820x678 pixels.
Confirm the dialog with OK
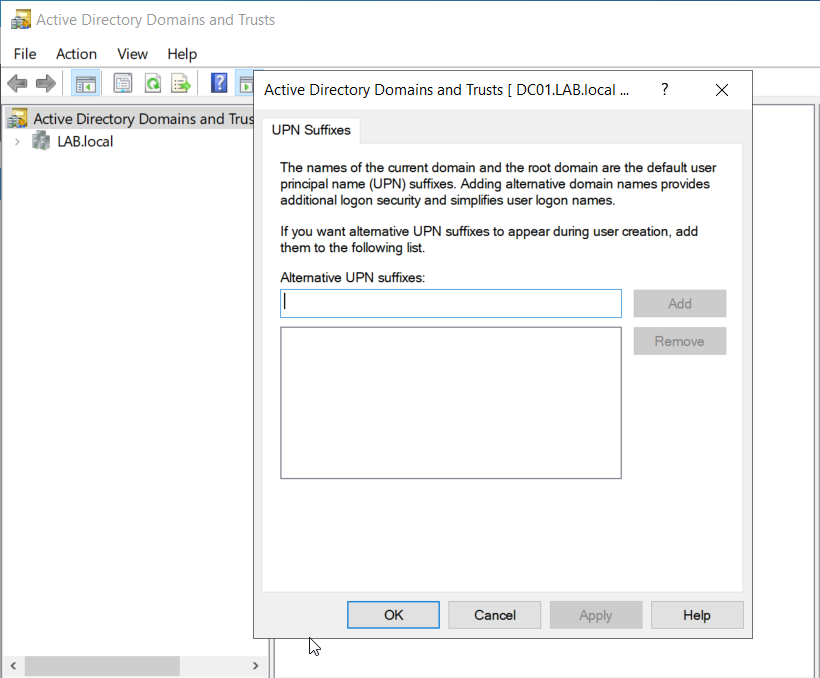point(393,615)
